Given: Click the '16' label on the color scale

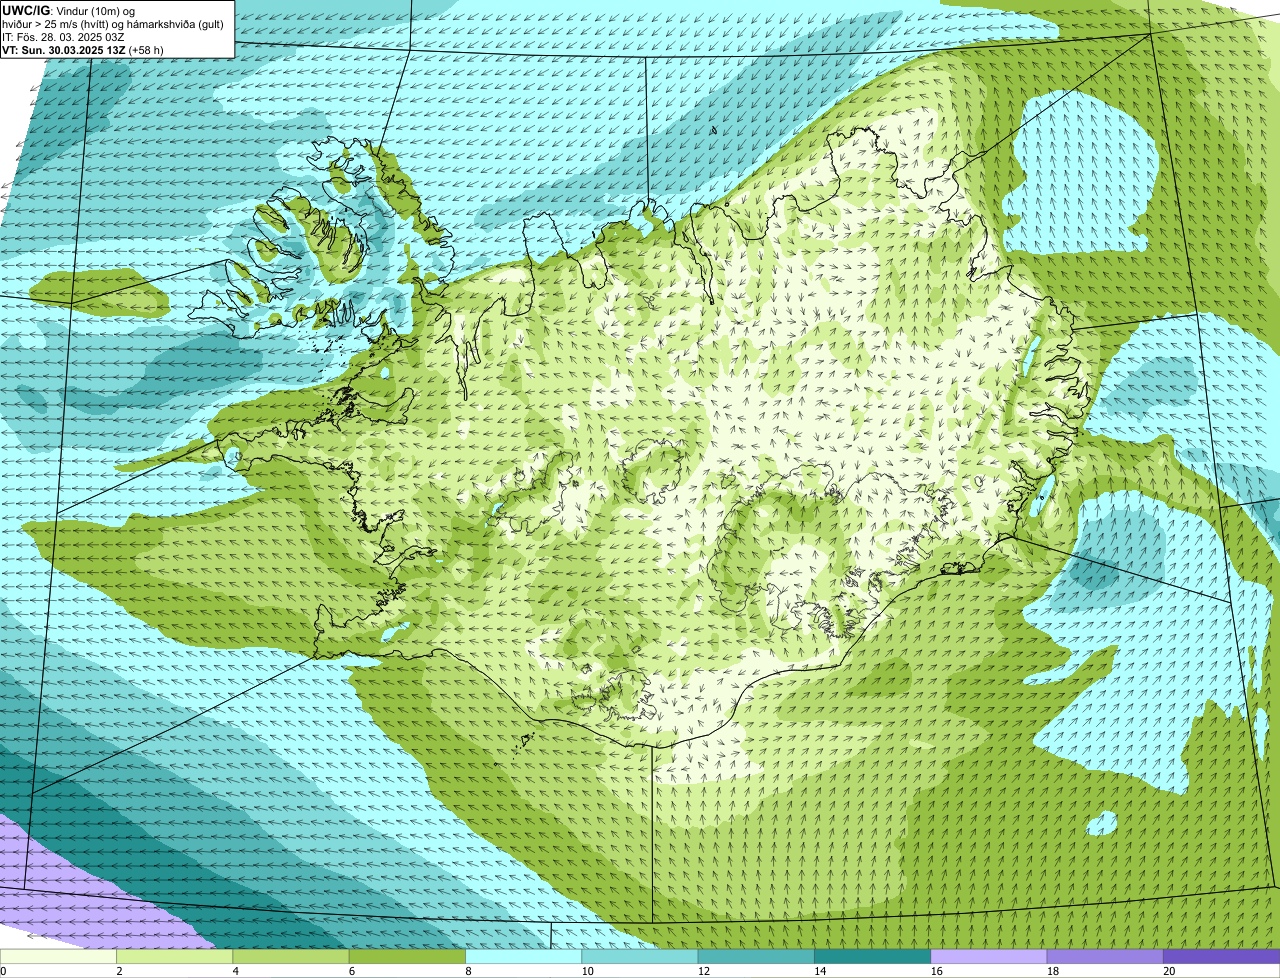Looking at the screenshot, I should click(936, 971).
